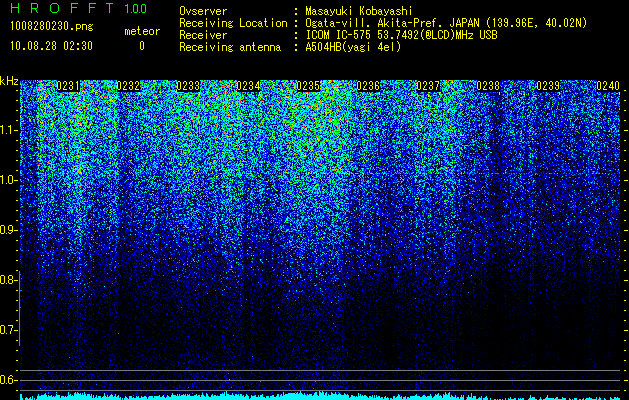Select the Ogata-vill. Akita-Pref. JAPAN location text
Viewport: 629px width, 400px height.
click(x=446, y=23)
